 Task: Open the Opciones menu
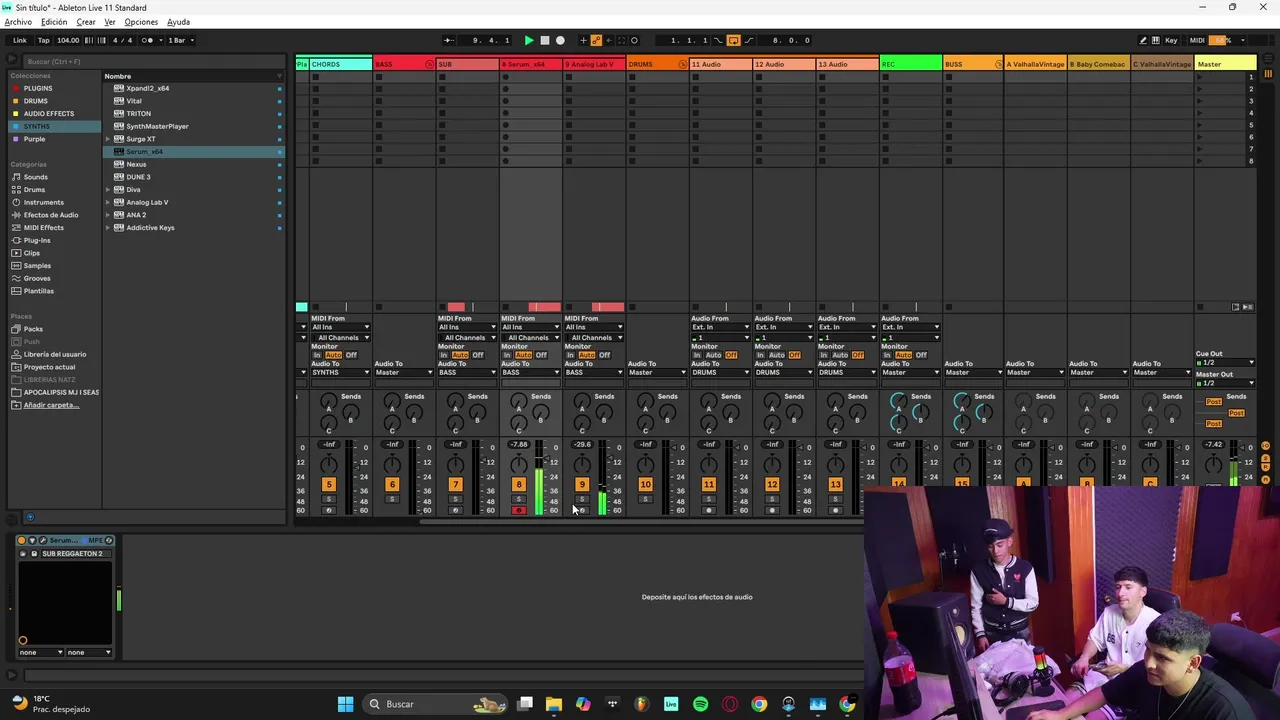point(141,22)
